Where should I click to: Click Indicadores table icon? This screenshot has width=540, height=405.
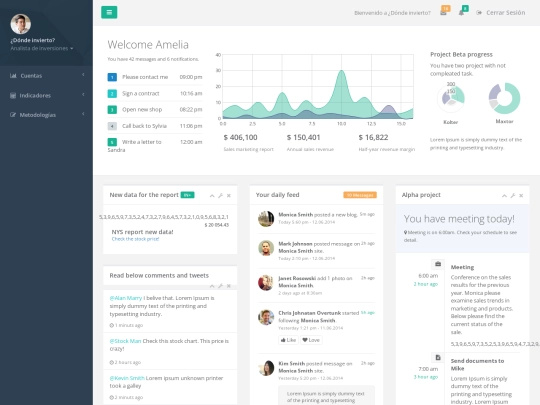[x=13, y=95]
